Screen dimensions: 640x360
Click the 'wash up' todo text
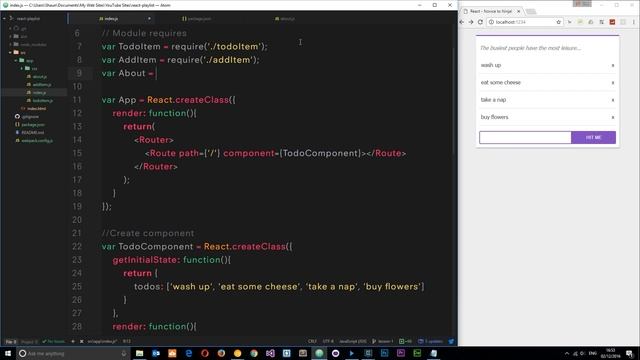[x=491, y=65]
